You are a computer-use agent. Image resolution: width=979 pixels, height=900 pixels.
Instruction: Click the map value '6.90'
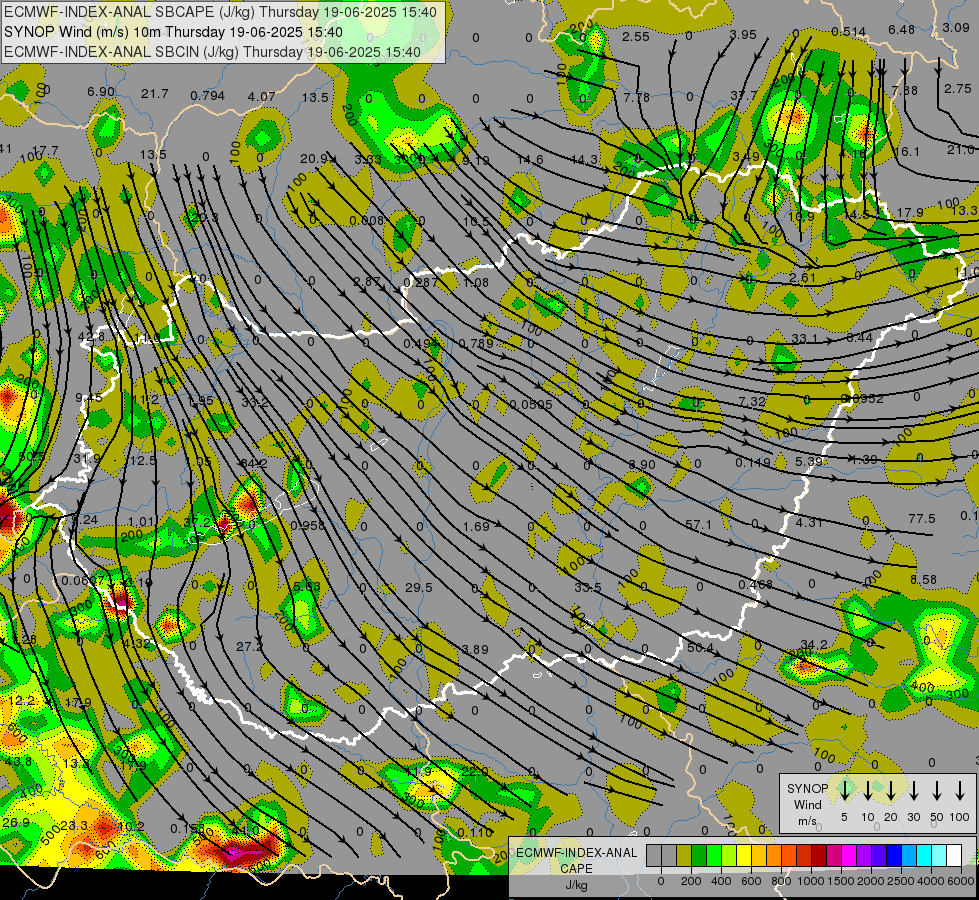point(101,92)
